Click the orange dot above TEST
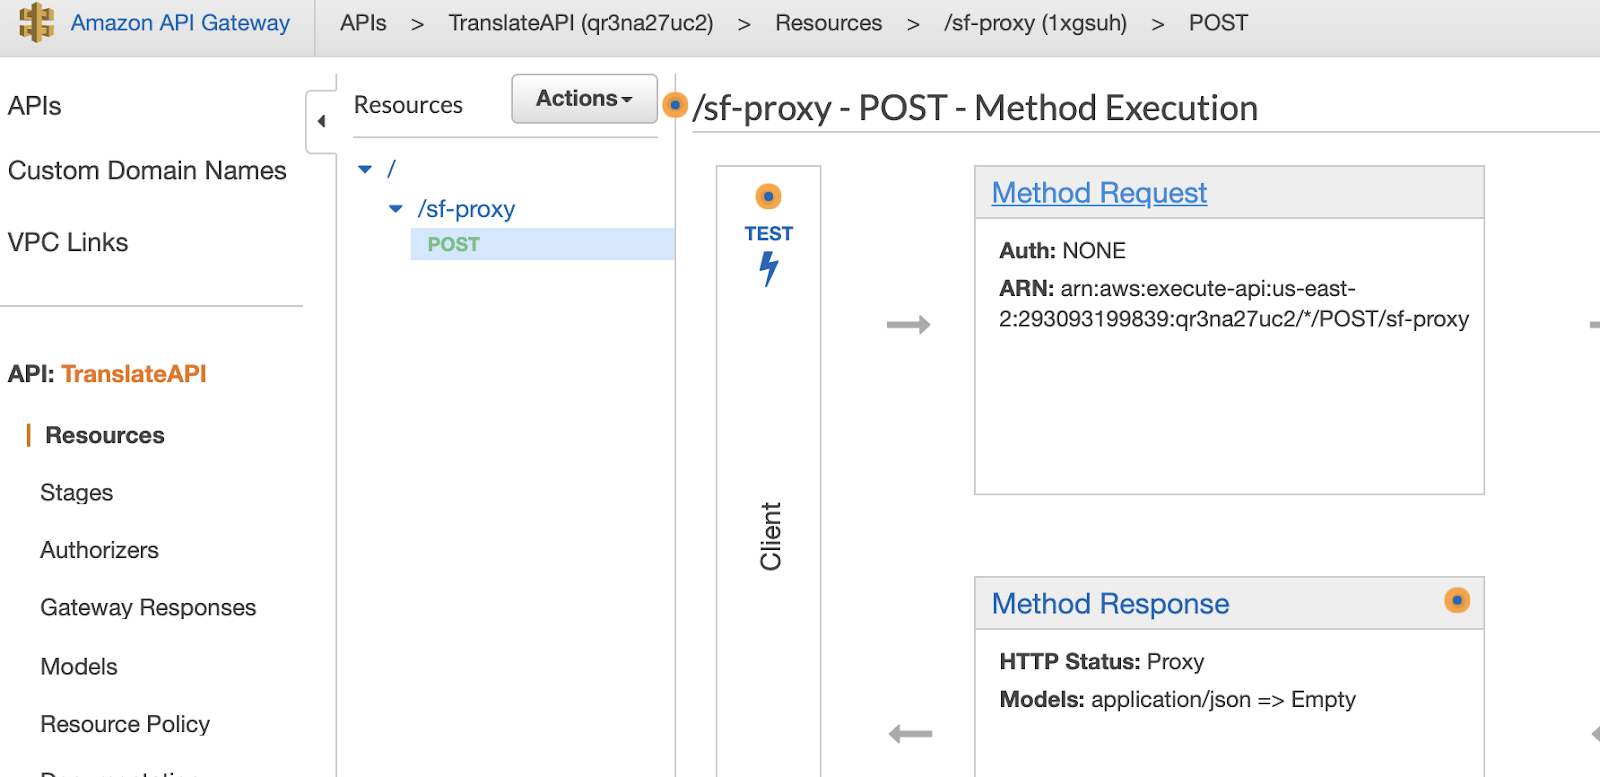 tap(768, 197)
